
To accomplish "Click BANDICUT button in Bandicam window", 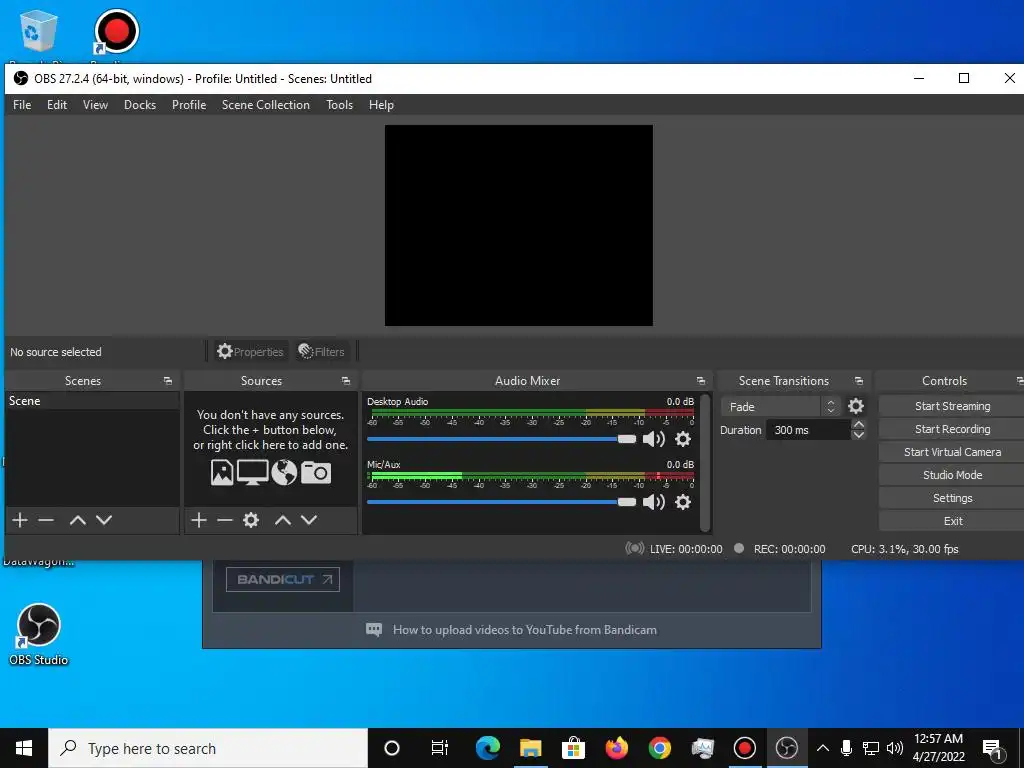I will point(283,579).
